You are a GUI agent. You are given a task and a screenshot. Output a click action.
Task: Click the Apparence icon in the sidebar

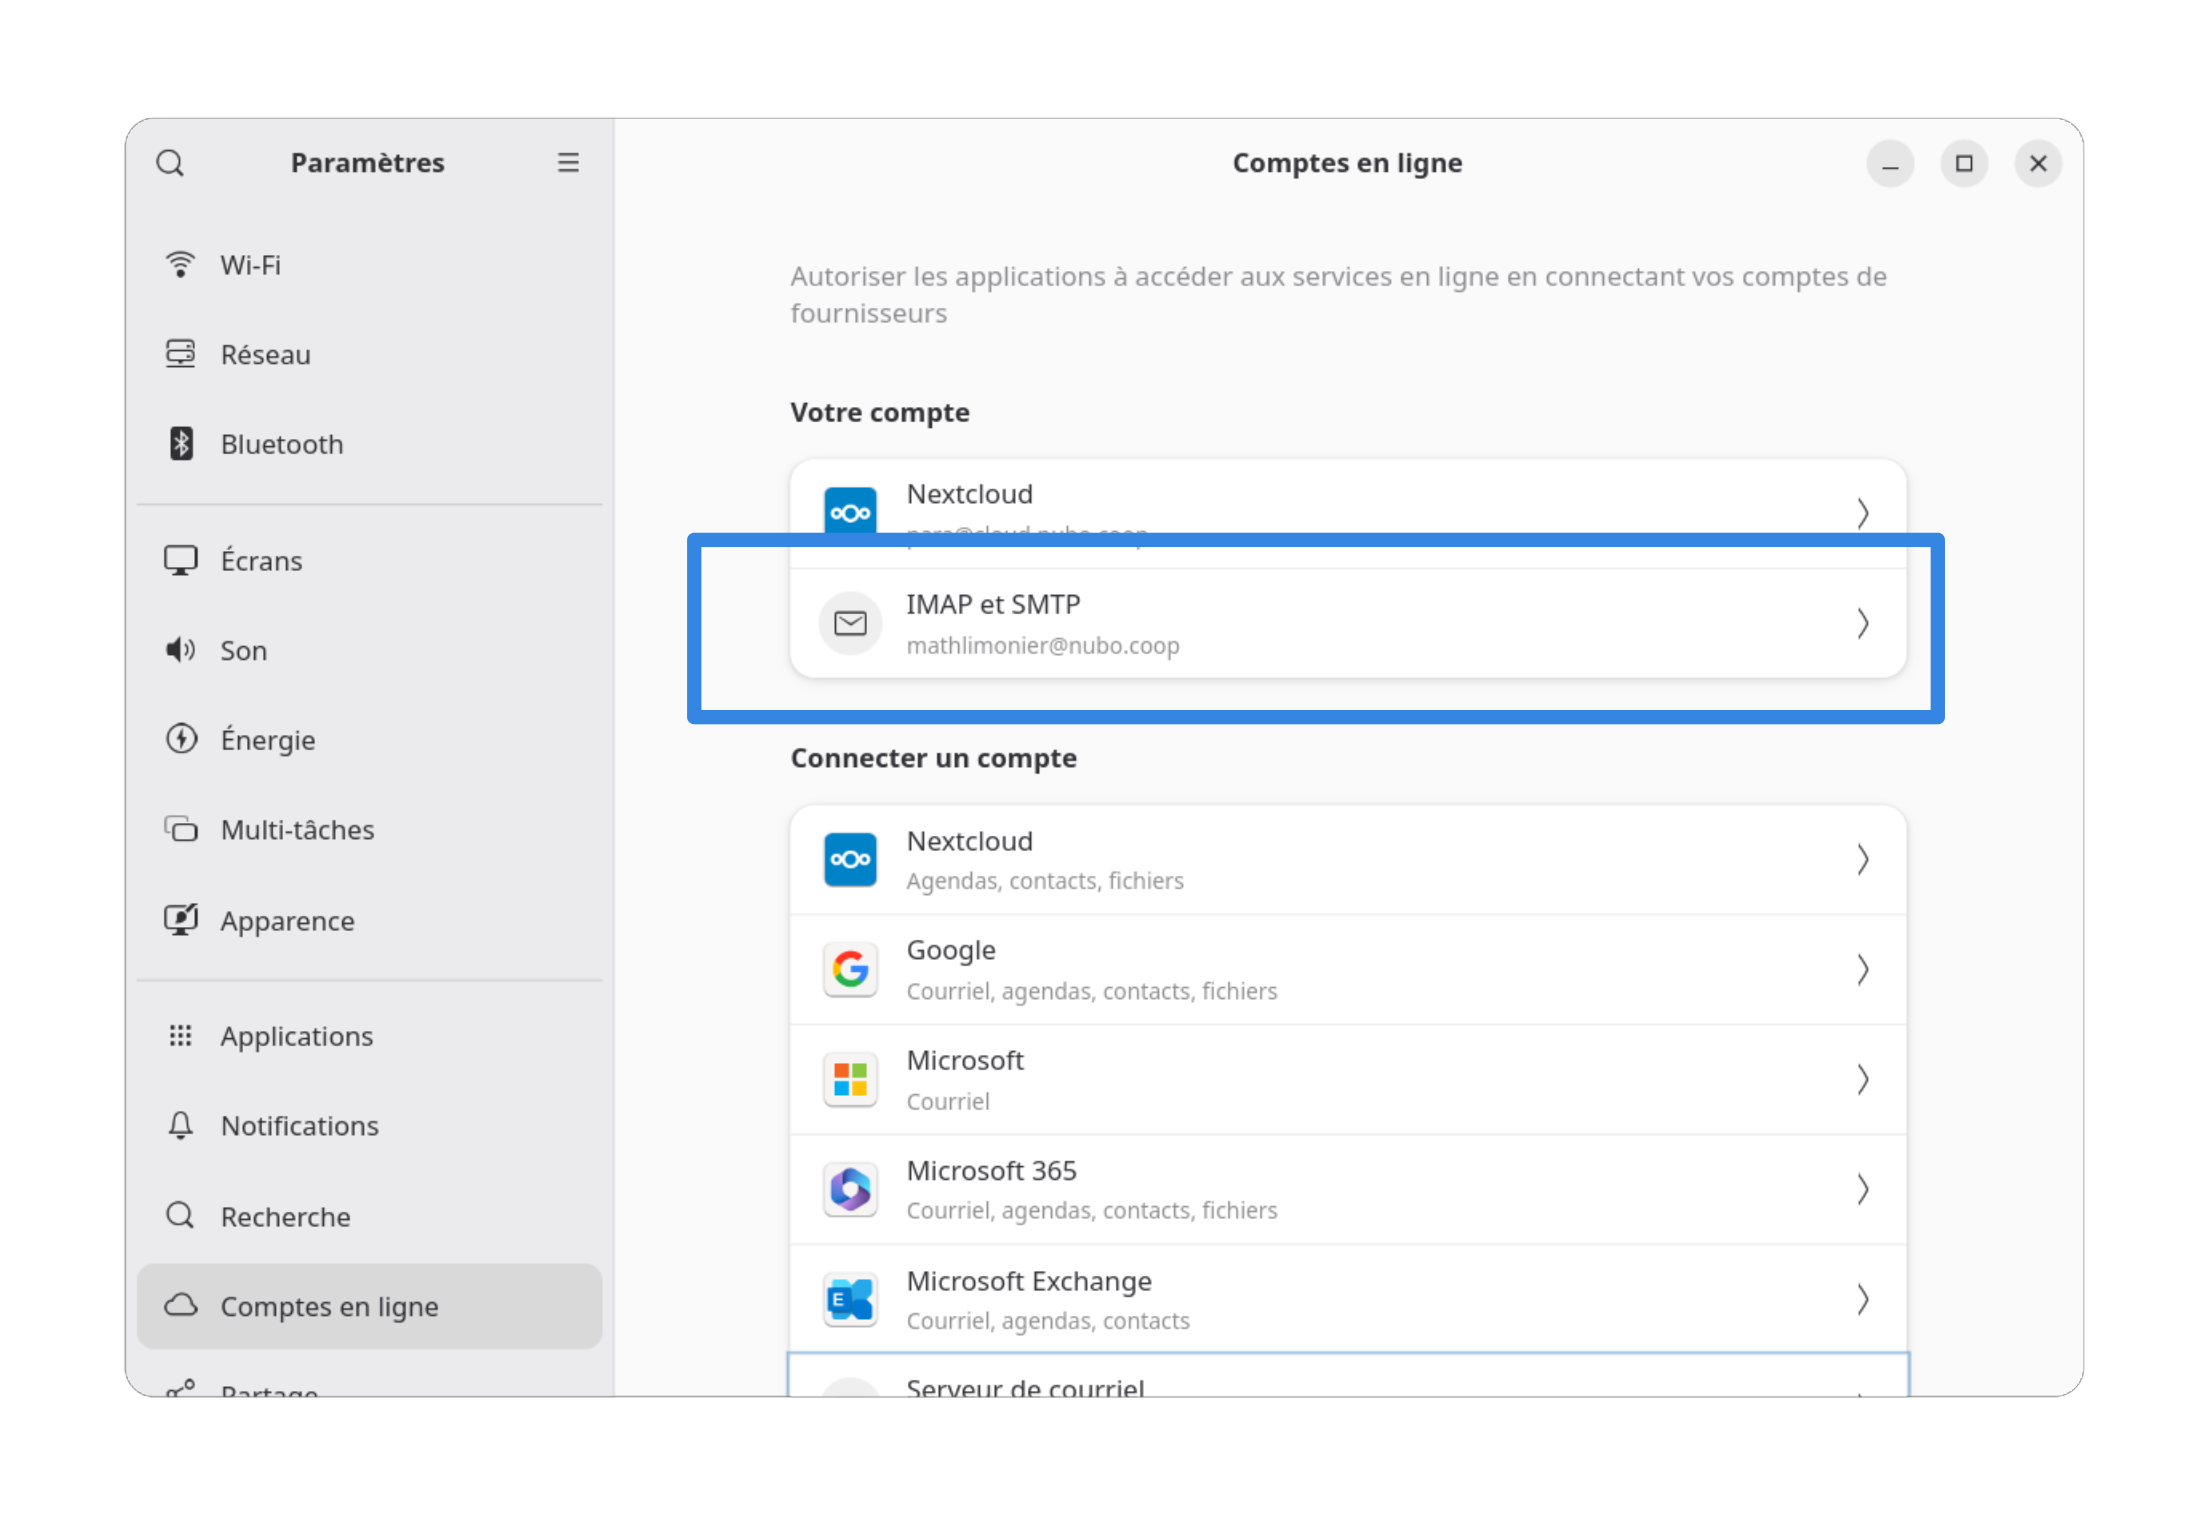pyautogui.click(x=180, y=919)
